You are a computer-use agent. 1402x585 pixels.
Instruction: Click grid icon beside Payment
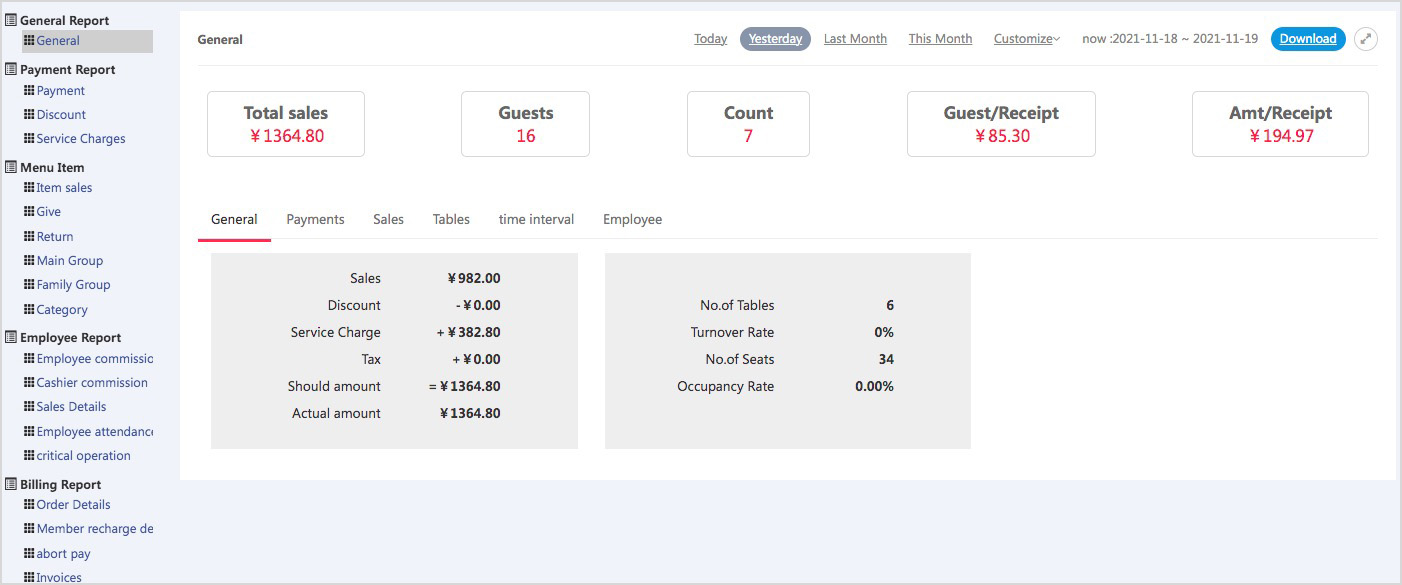point(29,91)
